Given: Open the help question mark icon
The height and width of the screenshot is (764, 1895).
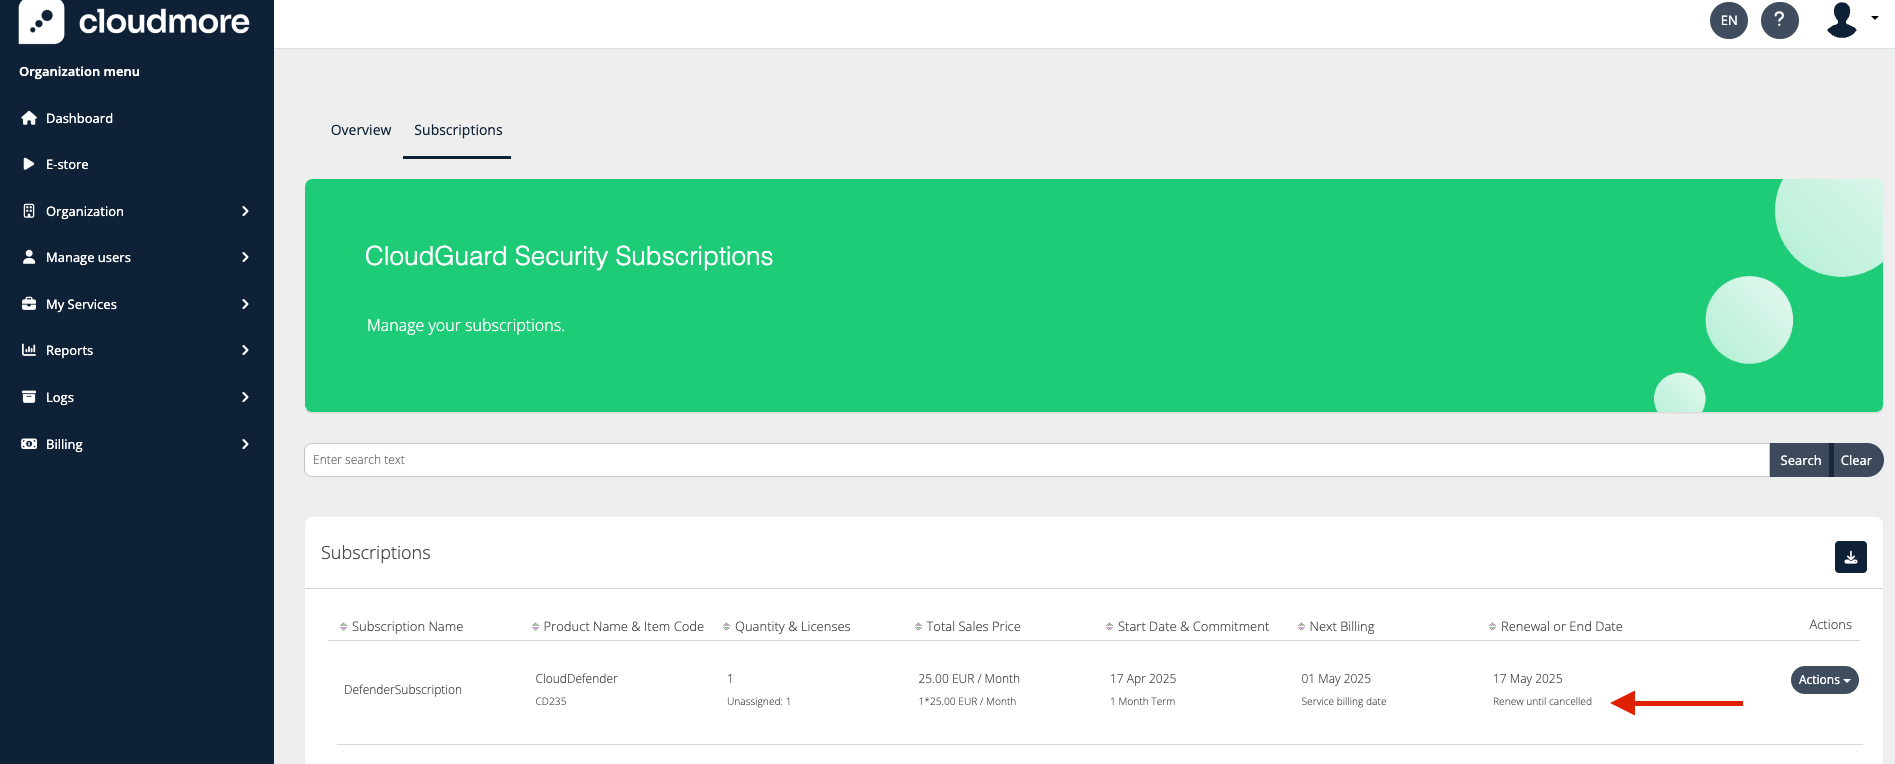Looking at the screenshot, I should pos(1779,20).
